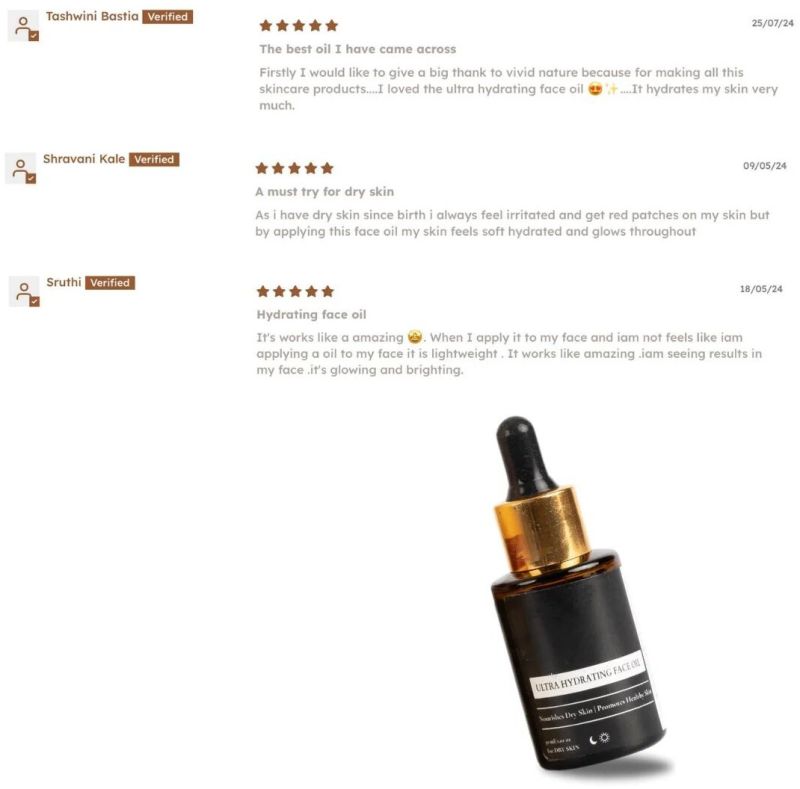
Task: Open reviewer name Shravani Kale
Action: (x=84, y=159)
